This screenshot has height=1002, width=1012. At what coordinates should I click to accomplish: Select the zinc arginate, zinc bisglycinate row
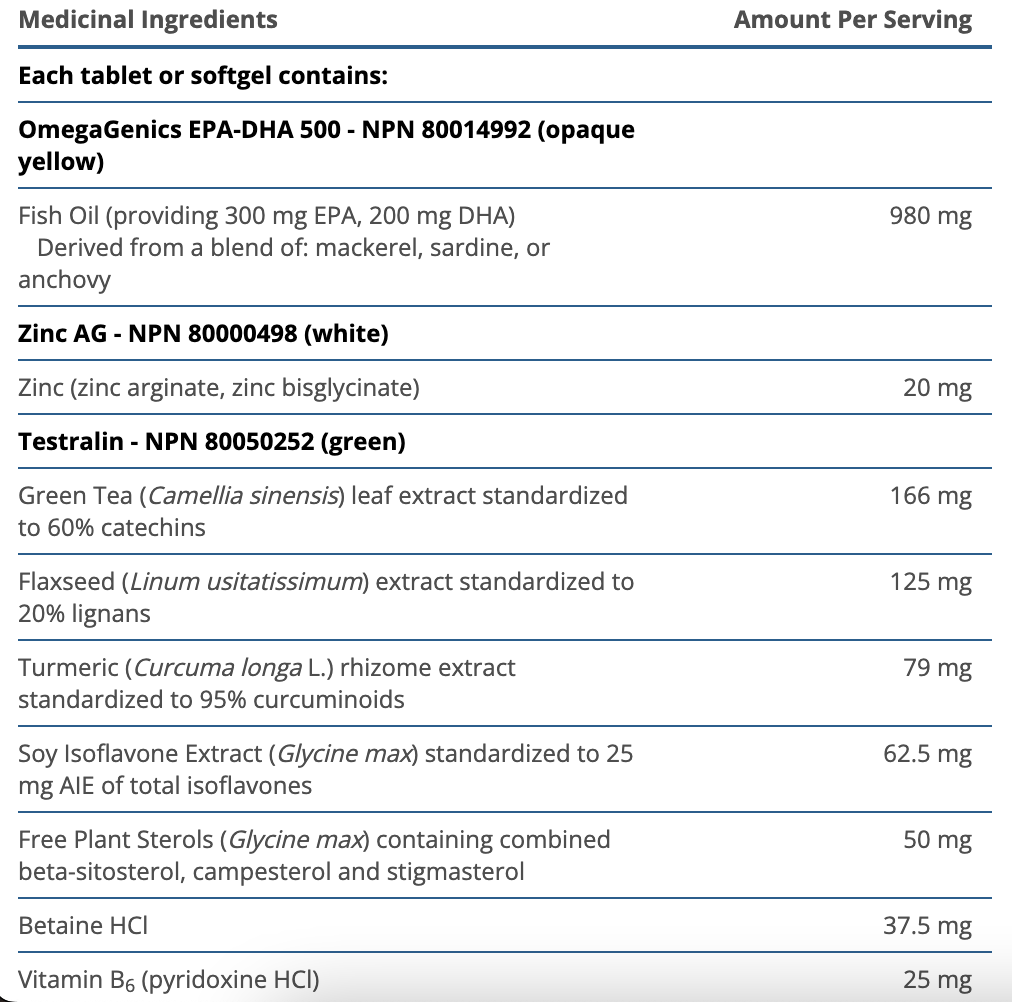click(x=218, y=387)
